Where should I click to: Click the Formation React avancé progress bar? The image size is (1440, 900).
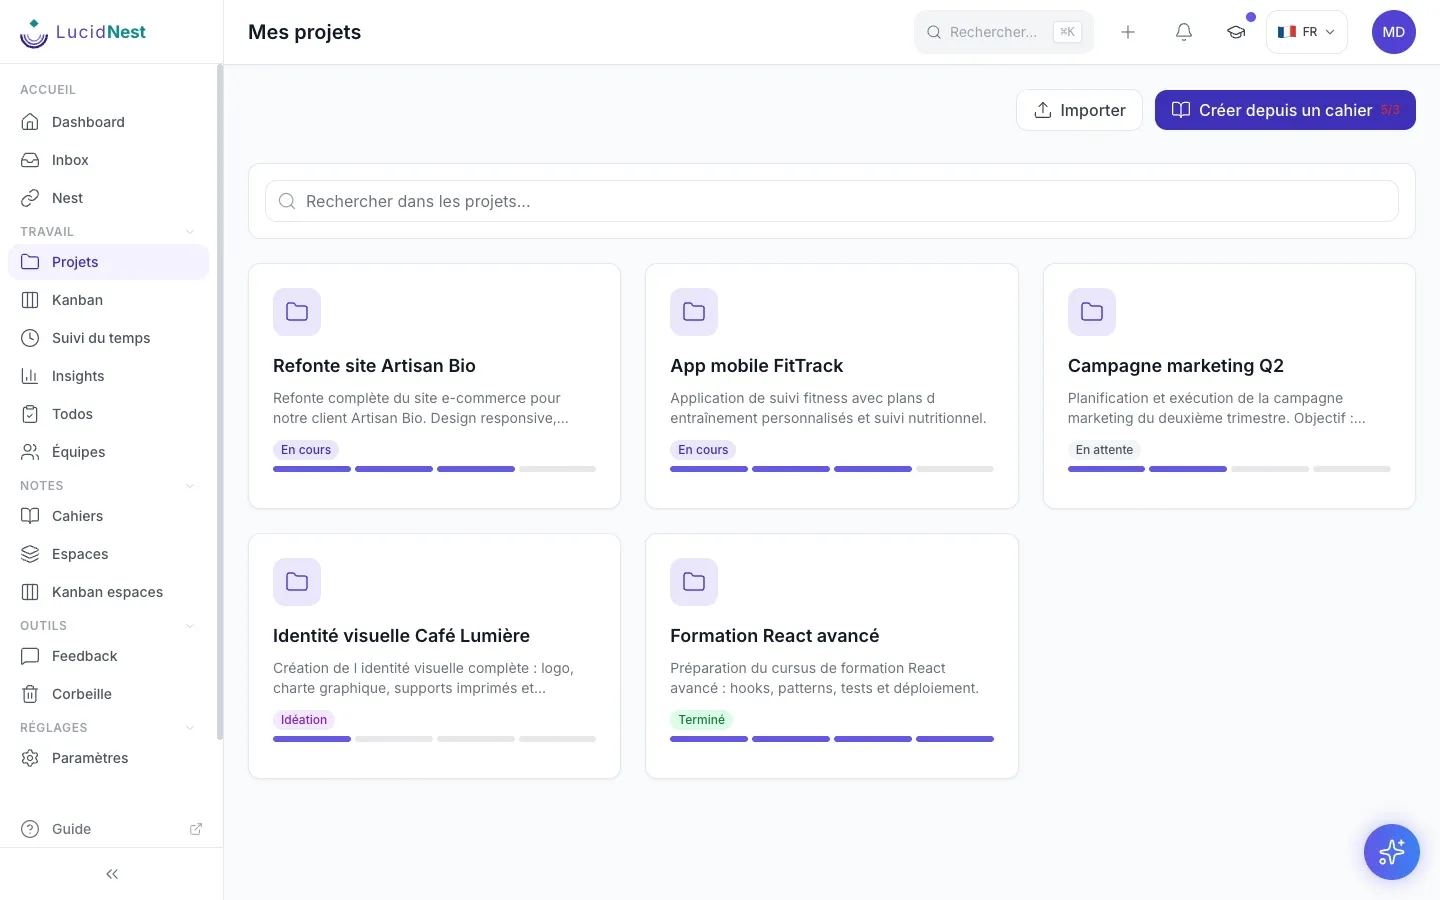click(x=832, y=739)
